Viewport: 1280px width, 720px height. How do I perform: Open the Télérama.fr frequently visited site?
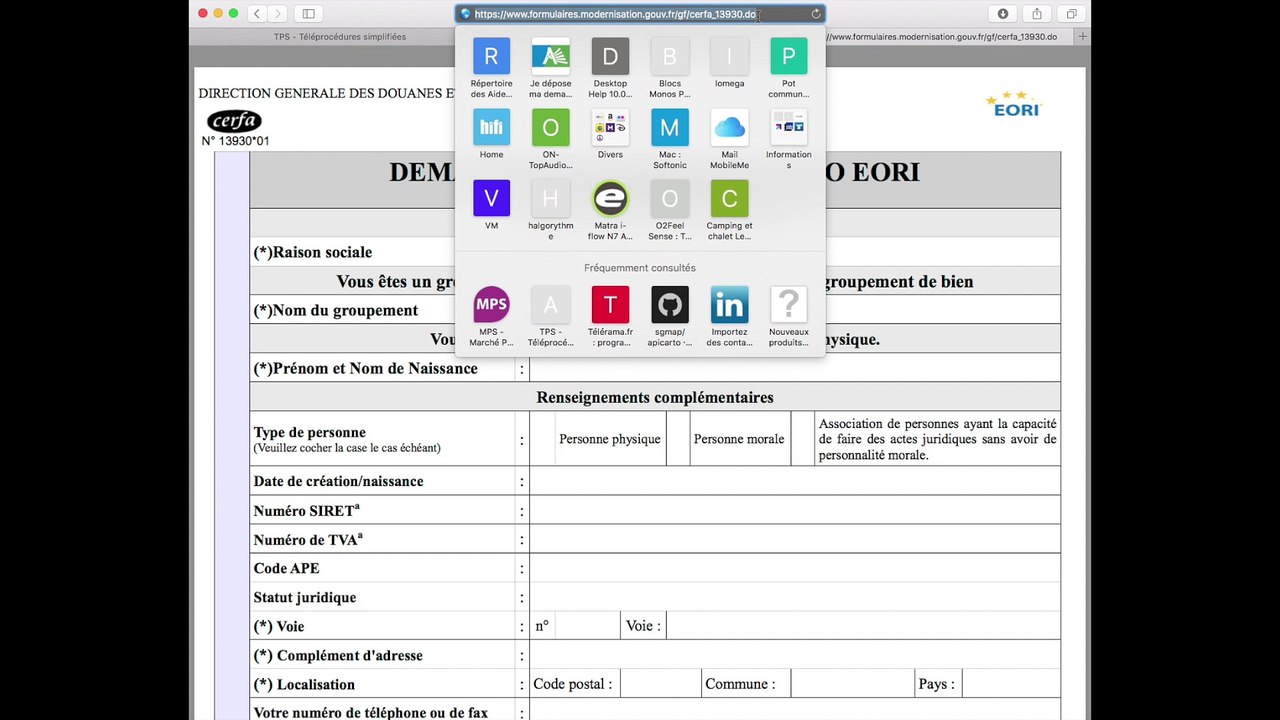tap(610, 316)
